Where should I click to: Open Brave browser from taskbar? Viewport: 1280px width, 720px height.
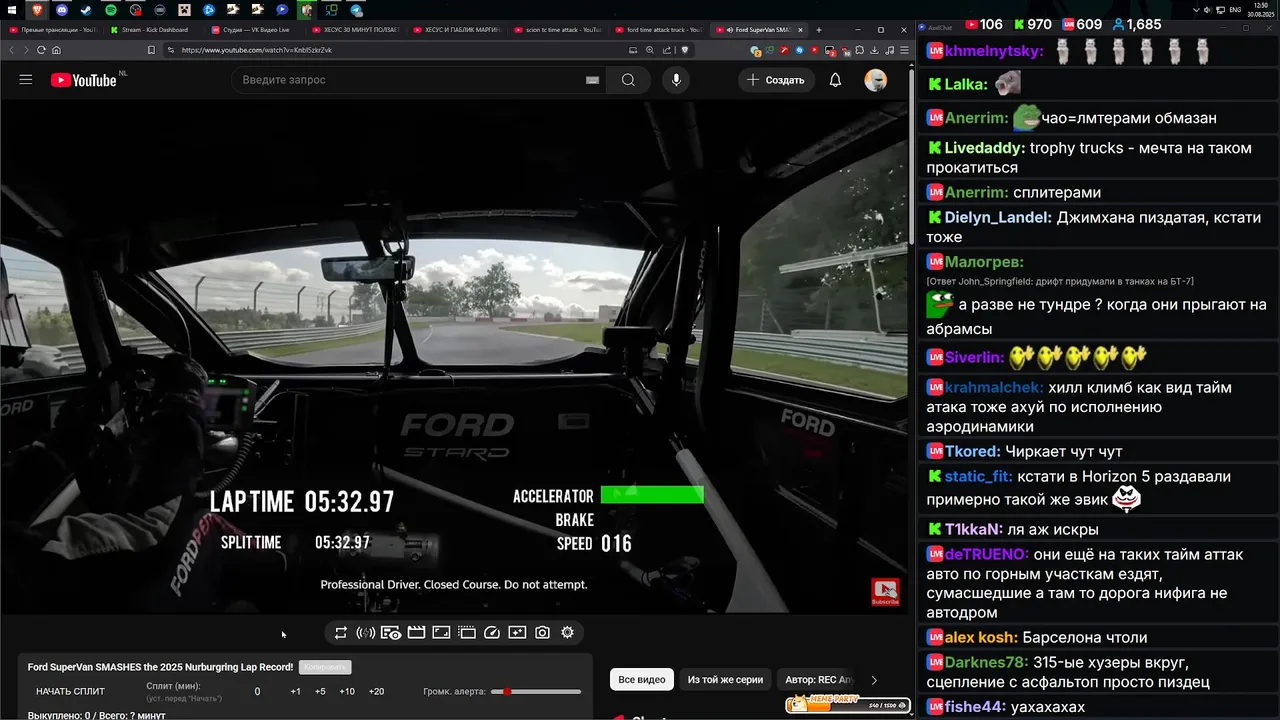pos(38,10)
